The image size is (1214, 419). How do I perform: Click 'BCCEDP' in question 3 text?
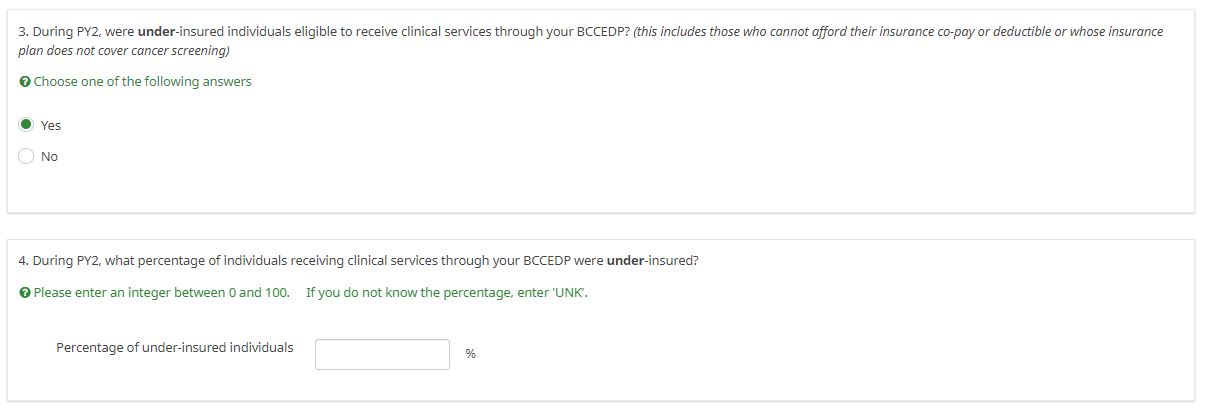click(602, 32)
